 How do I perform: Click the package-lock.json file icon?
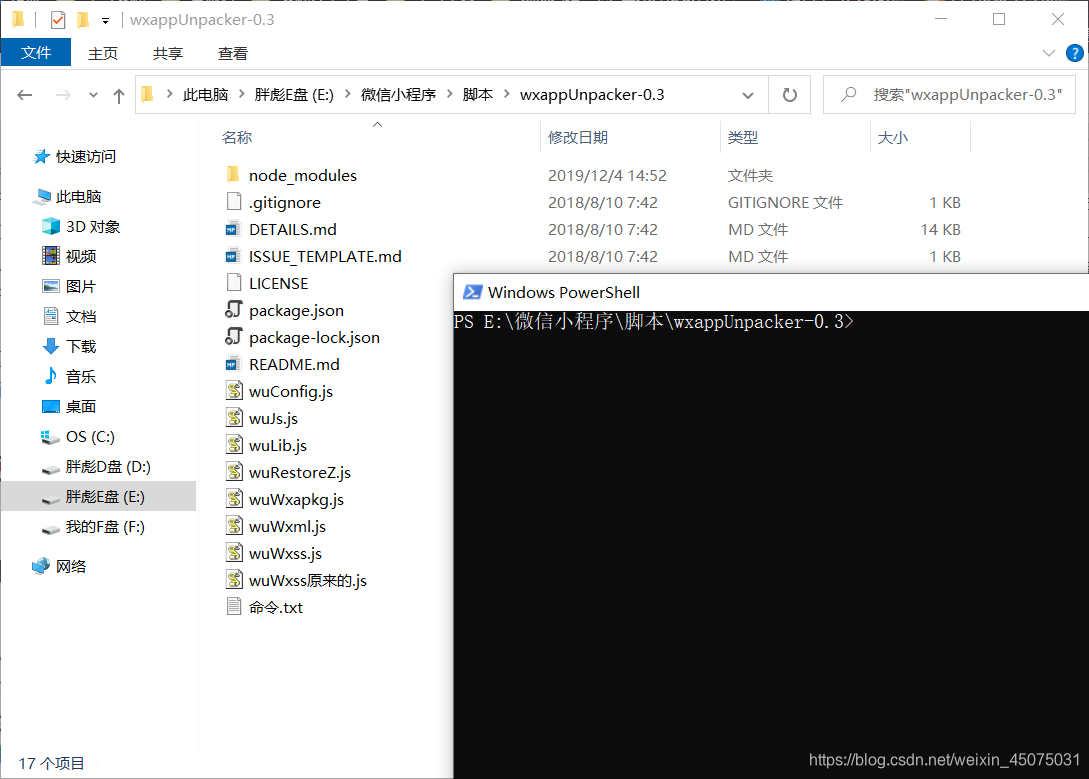(233, 337)
